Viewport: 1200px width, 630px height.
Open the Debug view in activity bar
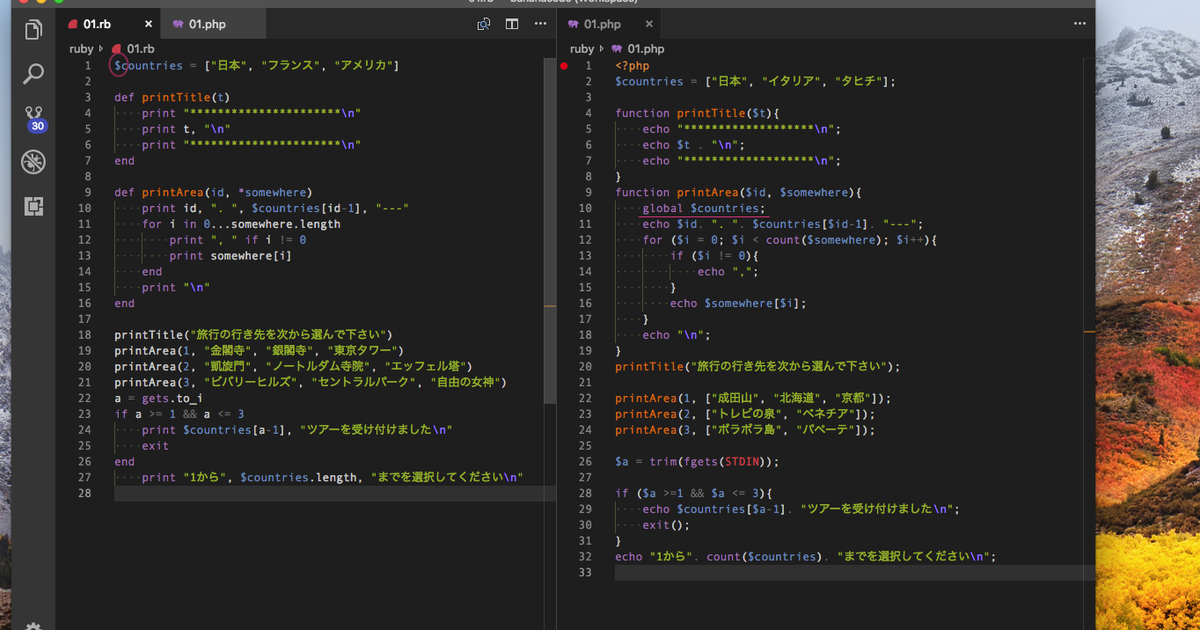click(x=34, y=161)
